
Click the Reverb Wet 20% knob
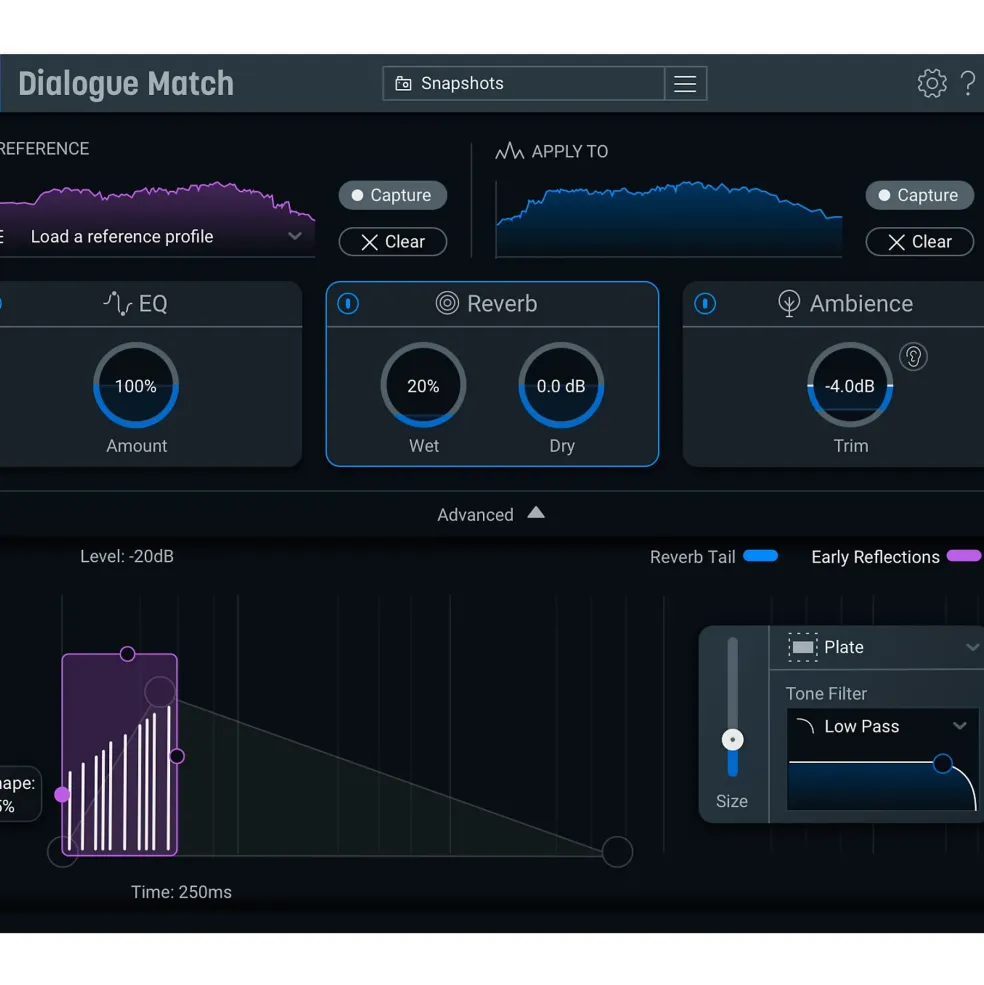pos(423,385)
